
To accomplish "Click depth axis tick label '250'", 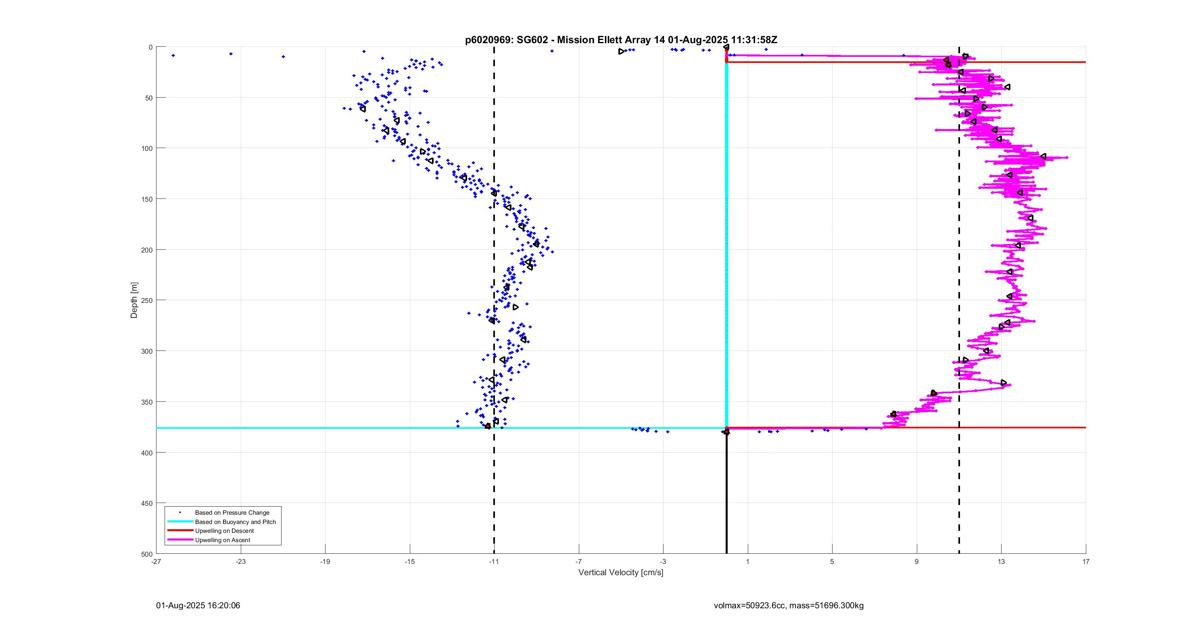I will 146,300.
